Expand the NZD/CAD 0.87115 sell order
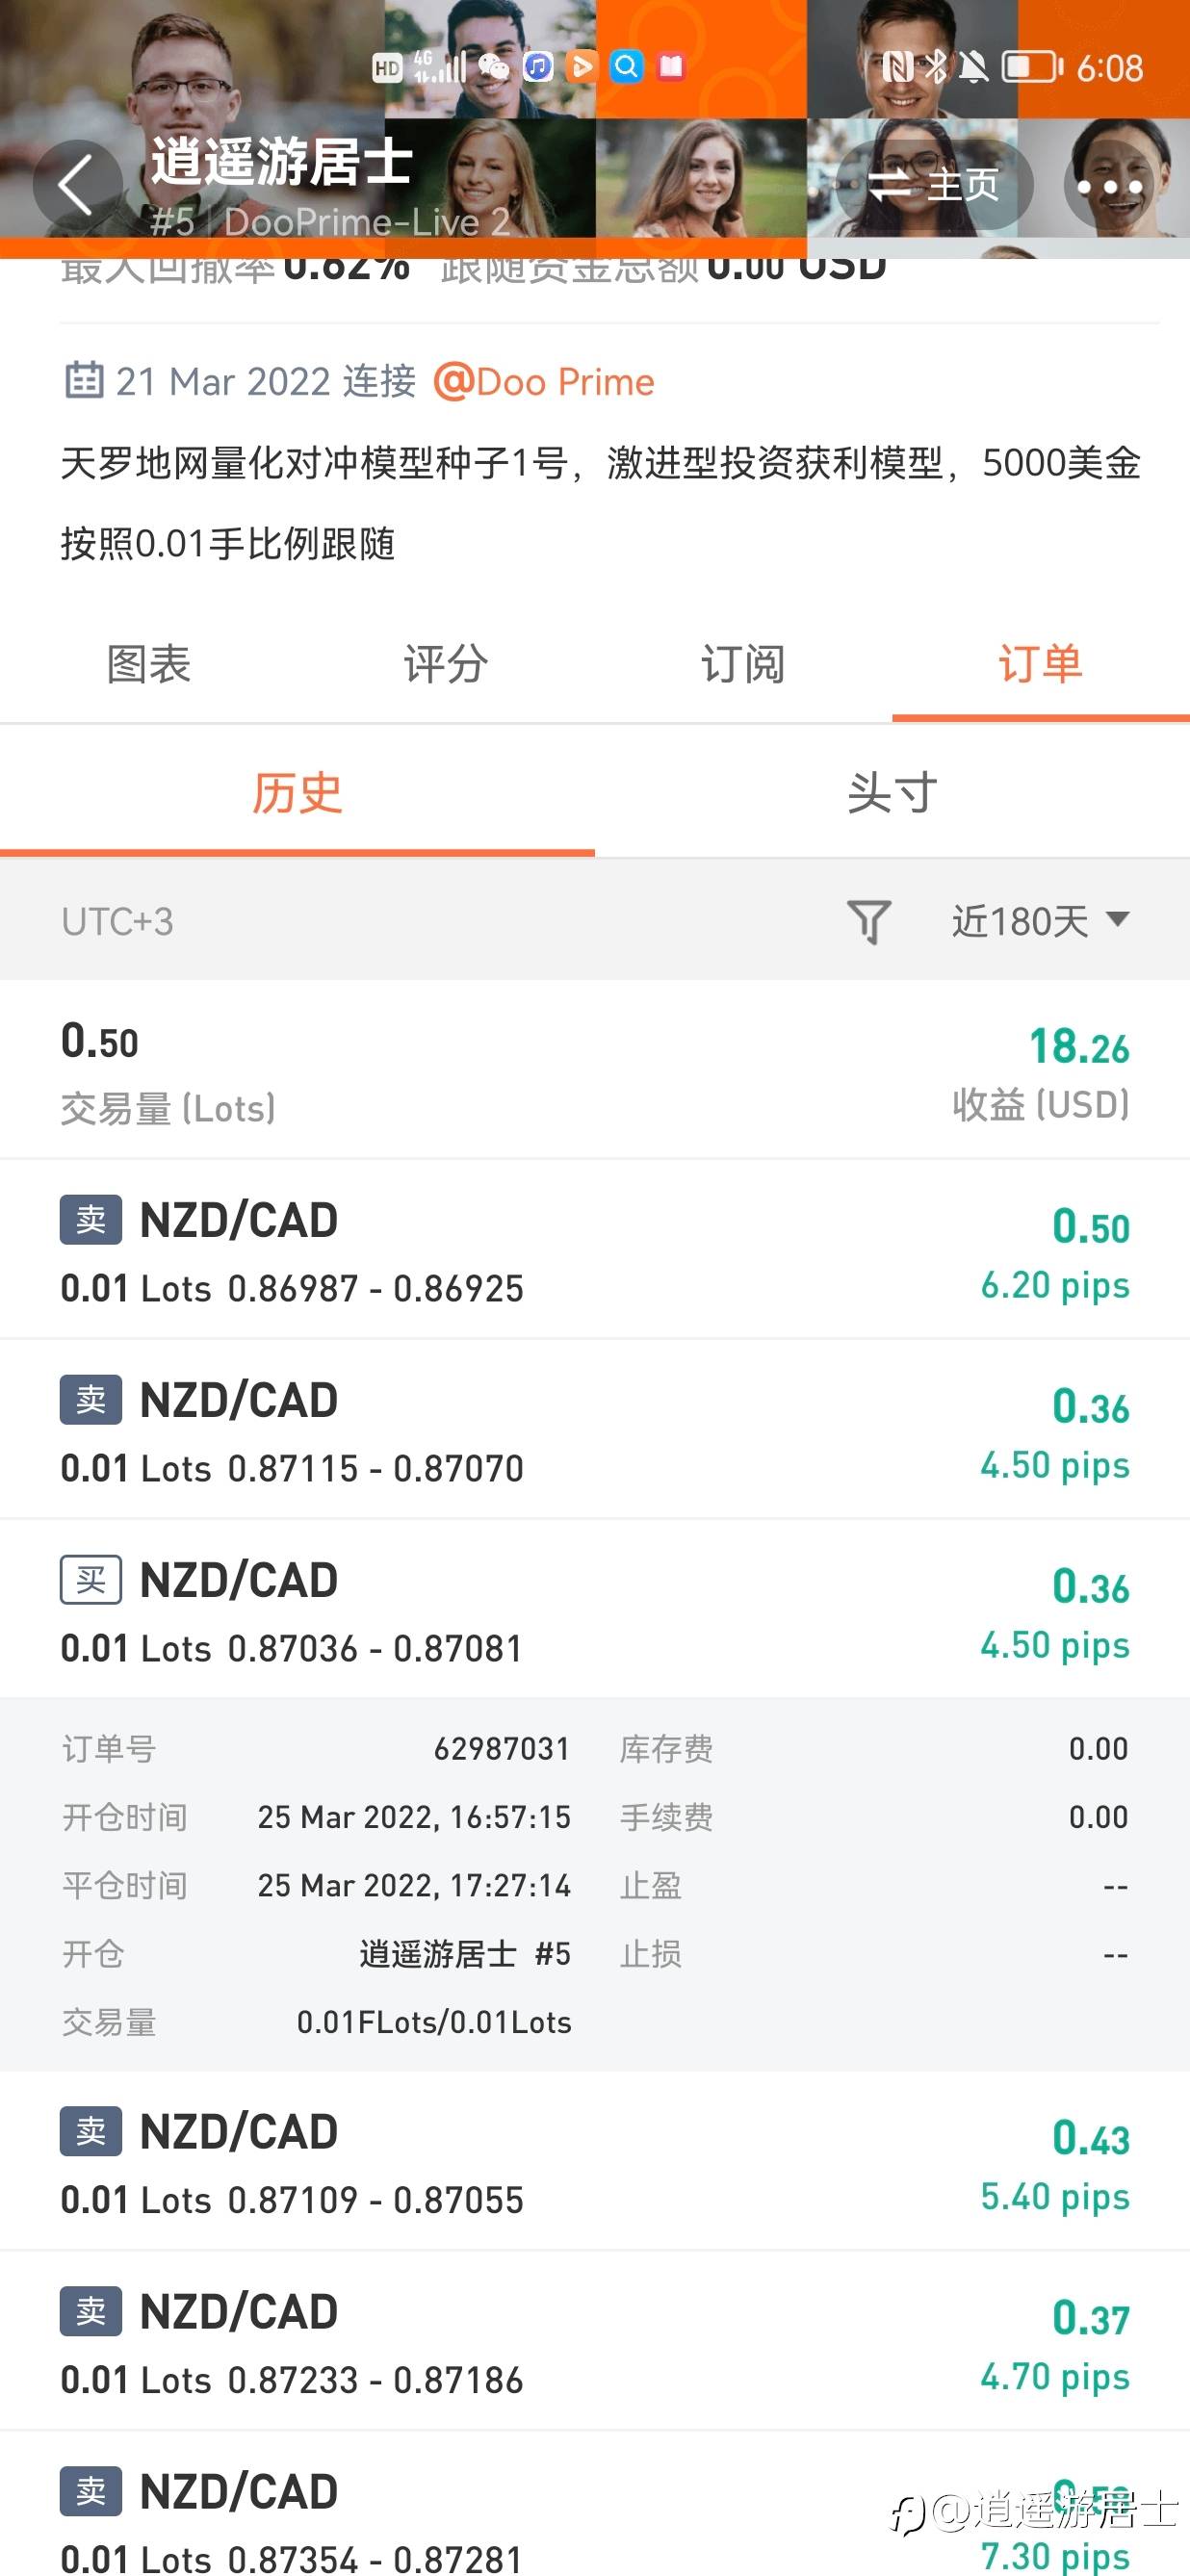Screen dimensions: 1190x2576 [x=594, y=1430]
